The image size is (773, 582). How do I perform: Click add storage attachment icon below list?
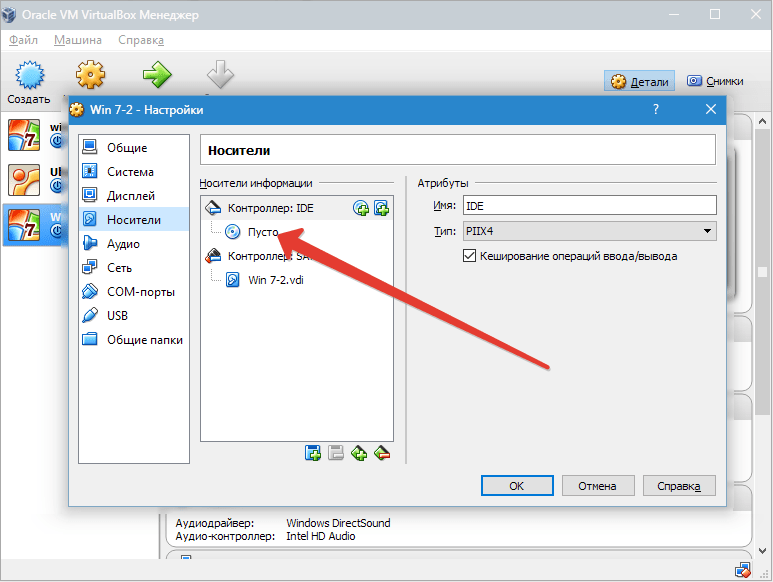tap(359, 453)
